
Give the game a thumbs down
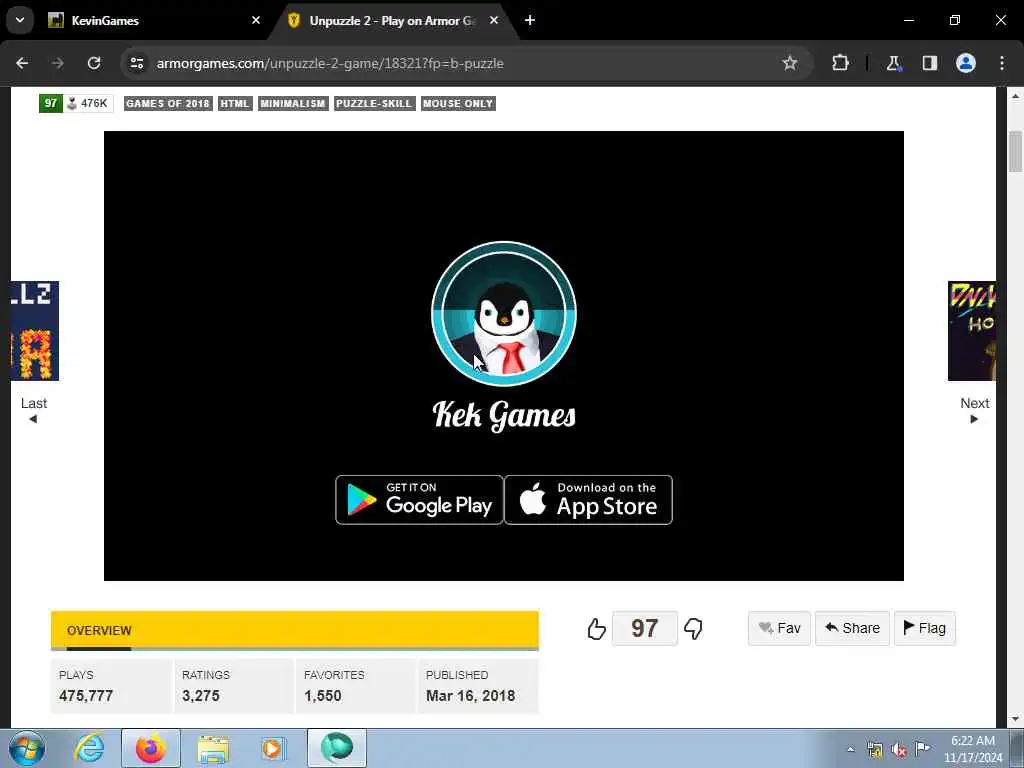[694, 628]
